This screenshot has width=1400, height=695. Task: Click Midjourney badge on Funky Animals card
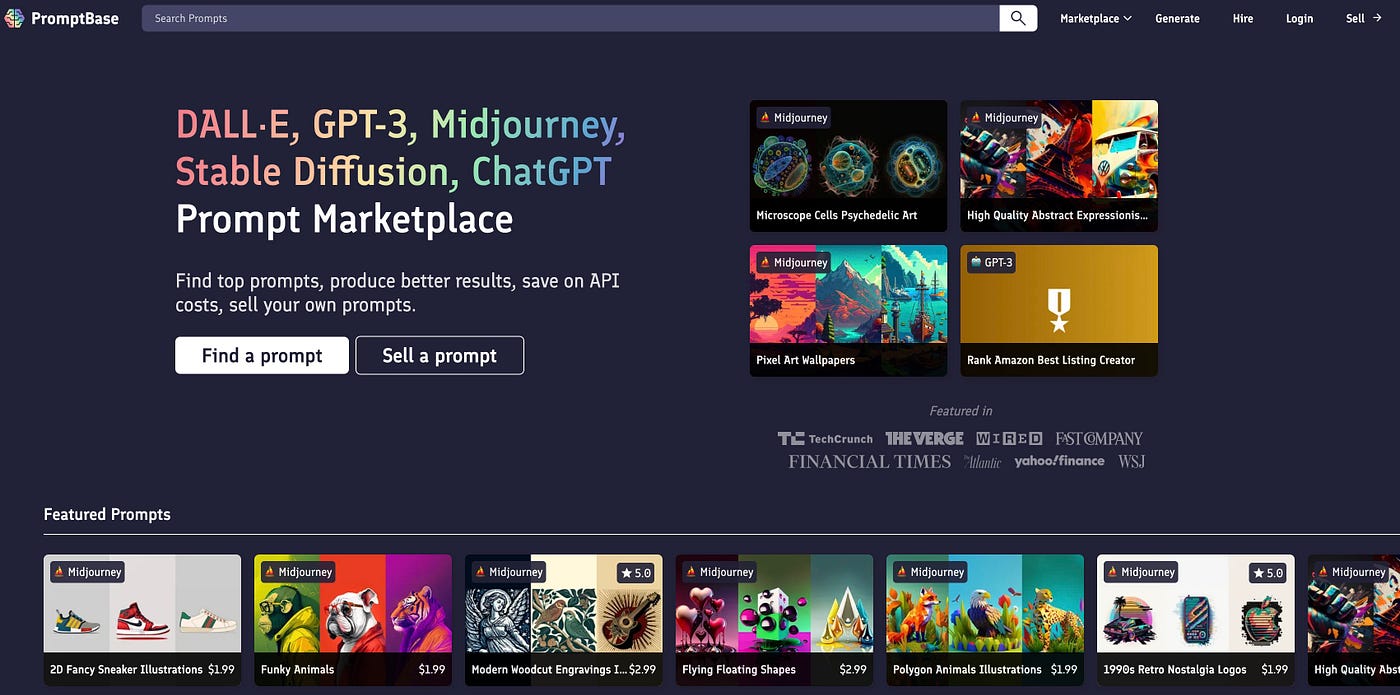299,573
